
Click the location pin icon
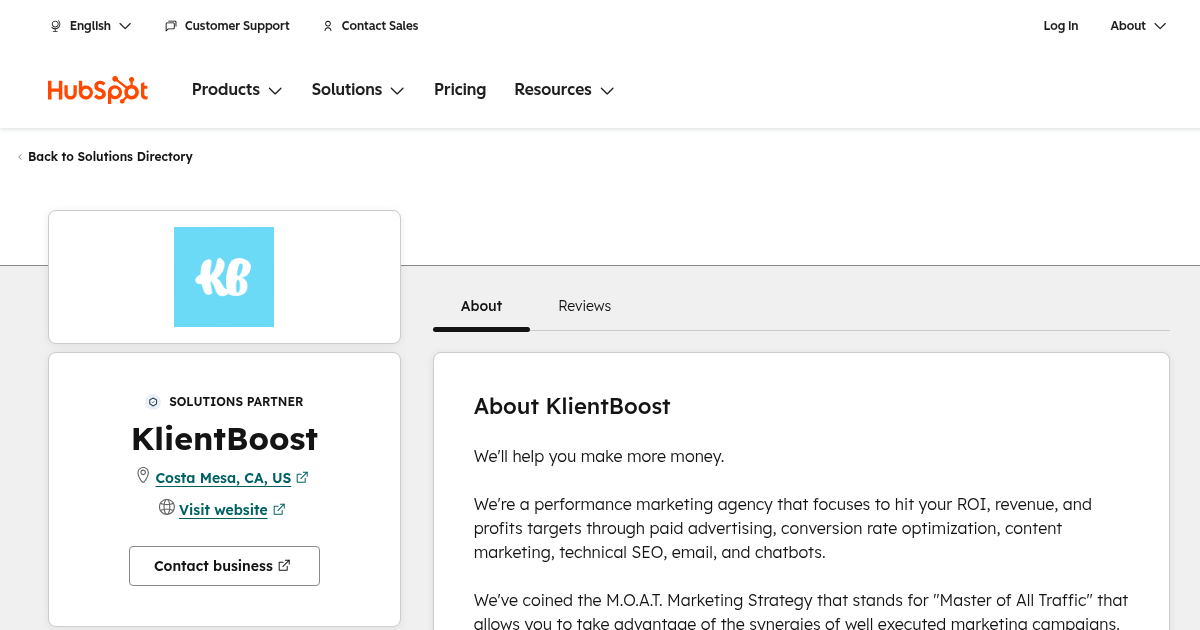[x=143, y=476]
